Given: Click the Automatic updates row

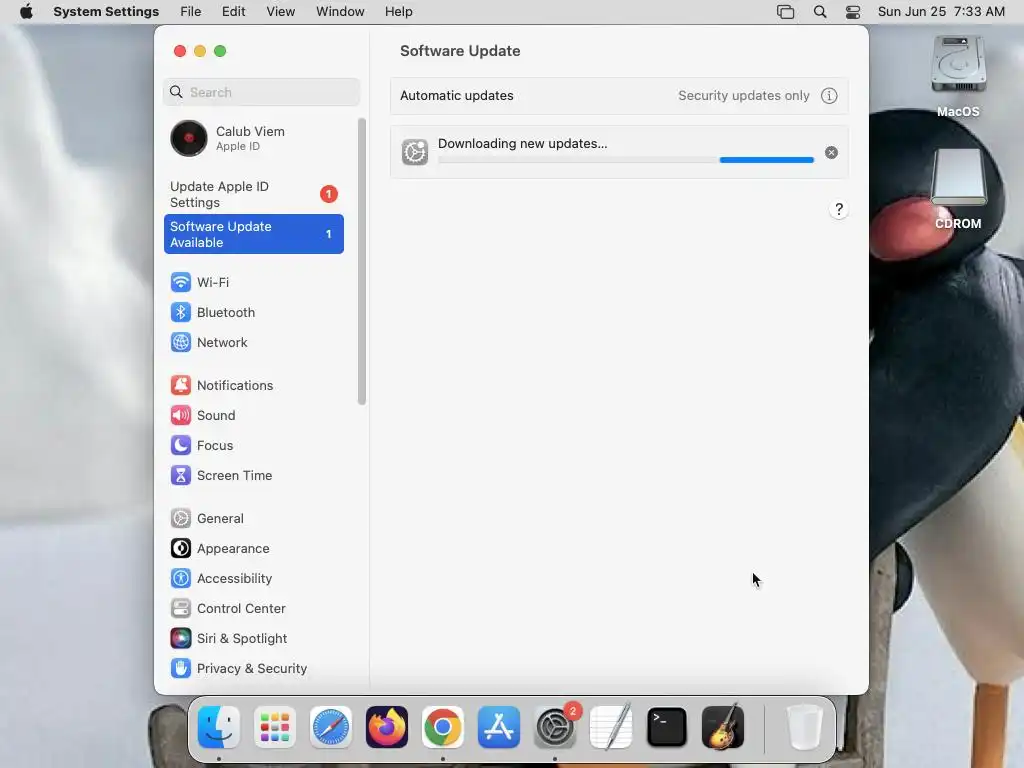Looking at the screenshot, I should click(x=619, y=96).
